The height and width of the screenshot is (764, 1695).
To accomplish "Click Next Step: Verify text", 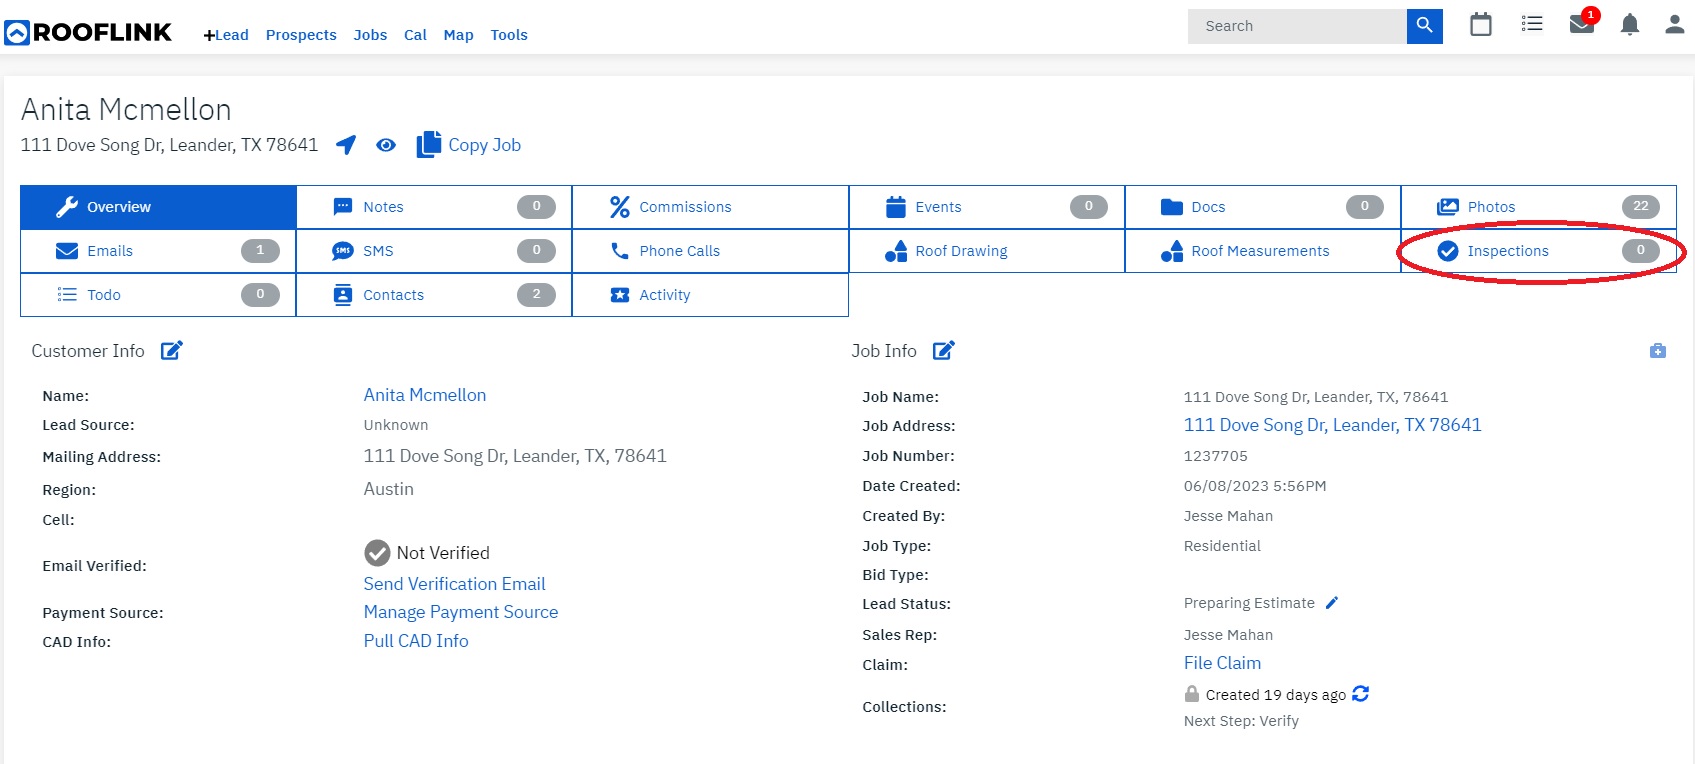I will [1241, 721].
